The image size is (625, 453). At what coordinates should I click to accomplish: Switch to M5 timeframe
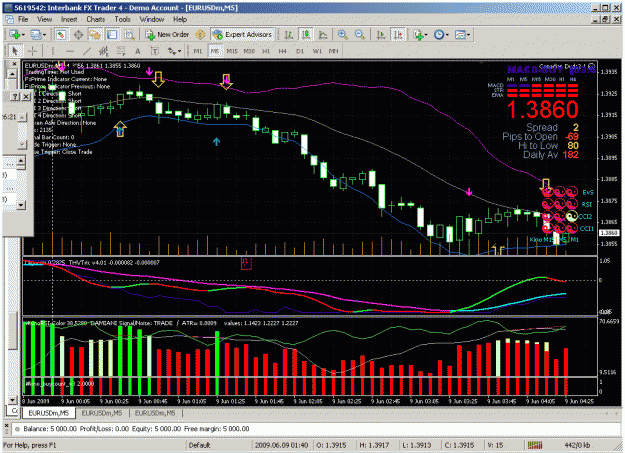[x=215, y=51]
